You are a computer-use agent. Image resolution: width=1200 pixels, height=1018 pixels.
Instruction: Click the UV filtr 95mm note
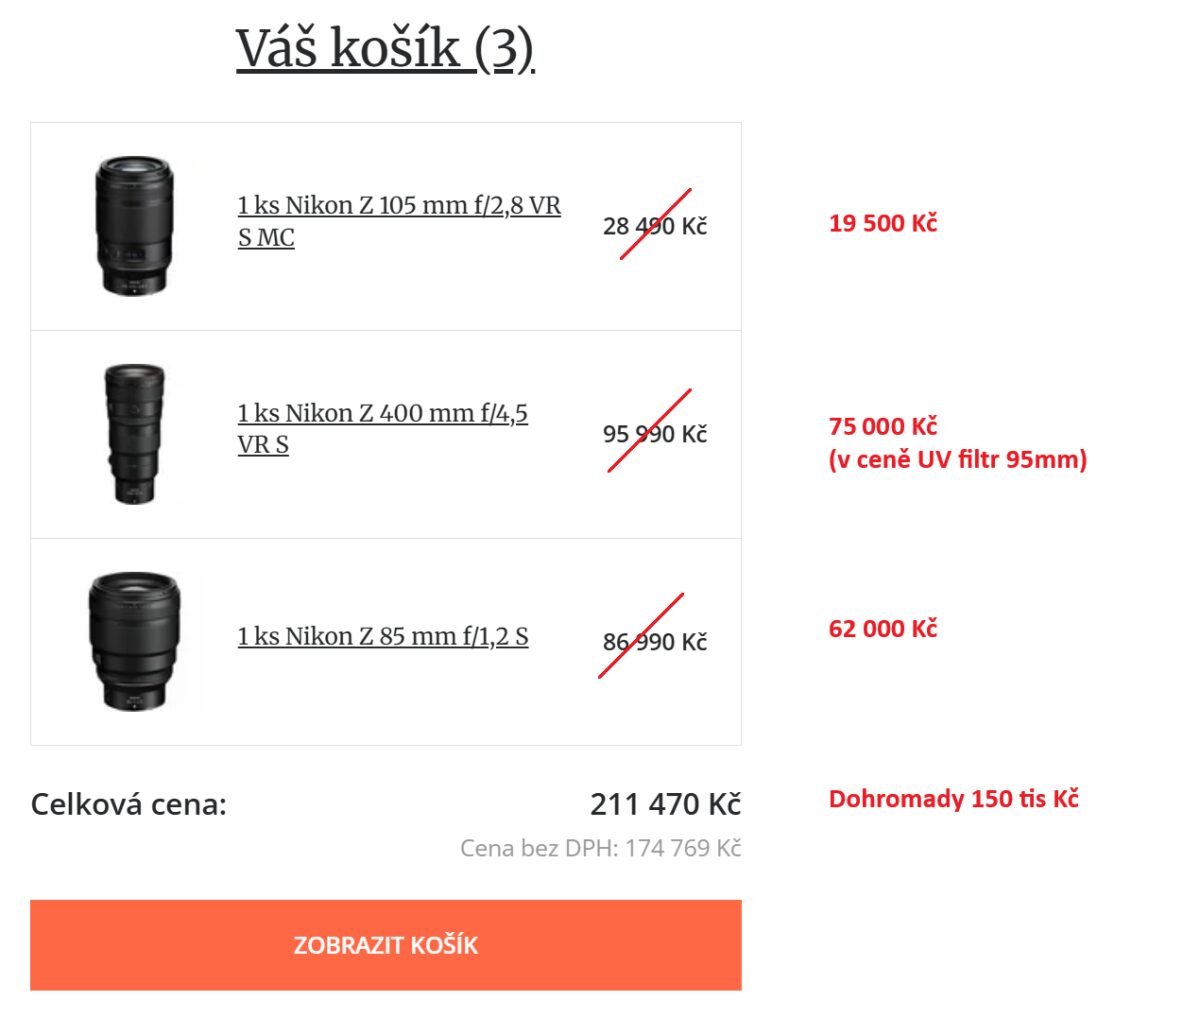tap(957, 460)
